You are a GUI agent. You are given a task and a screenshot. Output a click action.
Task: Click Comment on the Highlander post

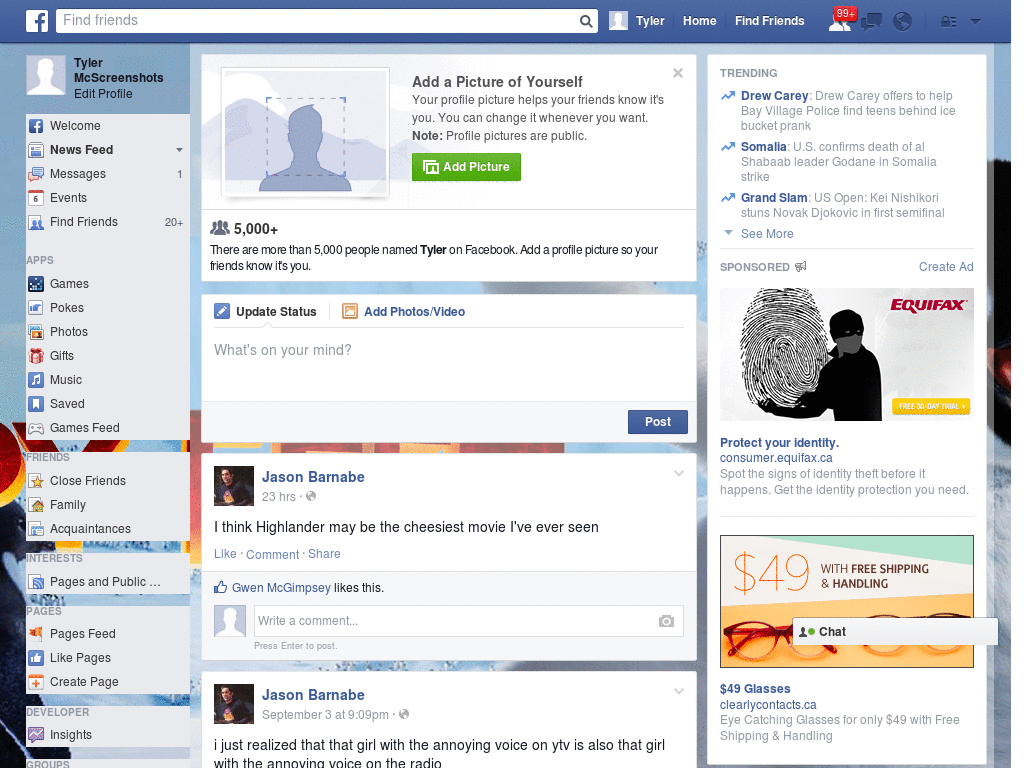(x=272, y=554)
